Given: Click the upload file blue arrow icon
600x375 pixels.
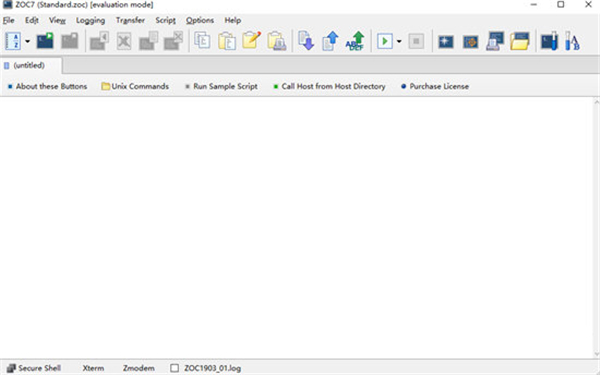Looking at the screenshot, I should [x=330, y=41].
